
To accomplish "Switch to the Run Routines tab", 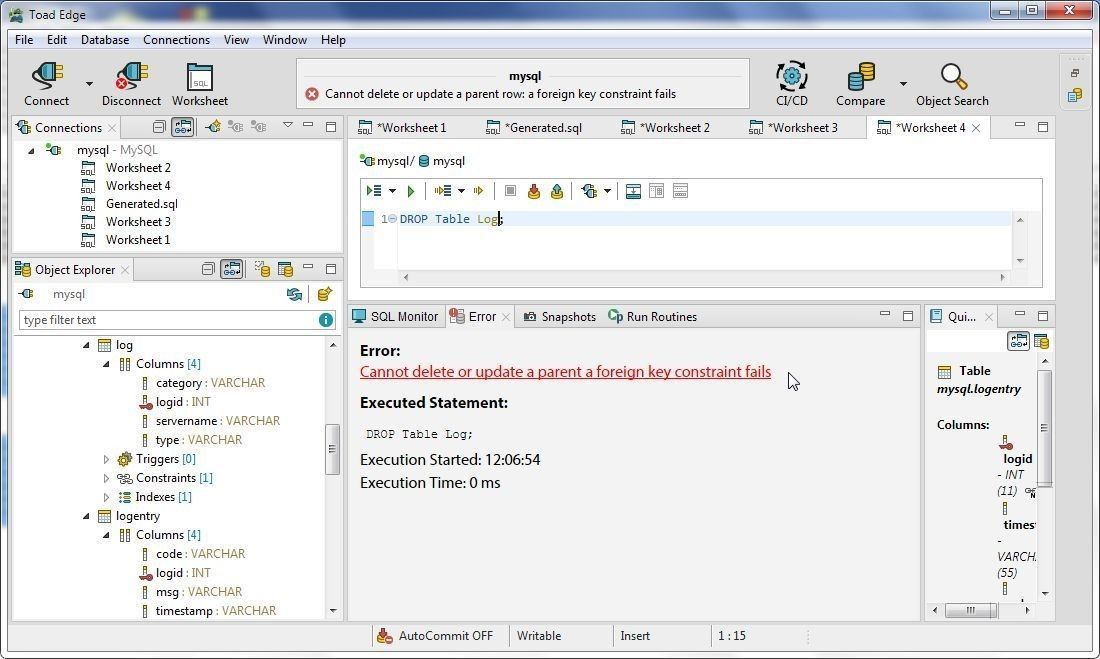I will pyautogui.click(x=652, y=317).
